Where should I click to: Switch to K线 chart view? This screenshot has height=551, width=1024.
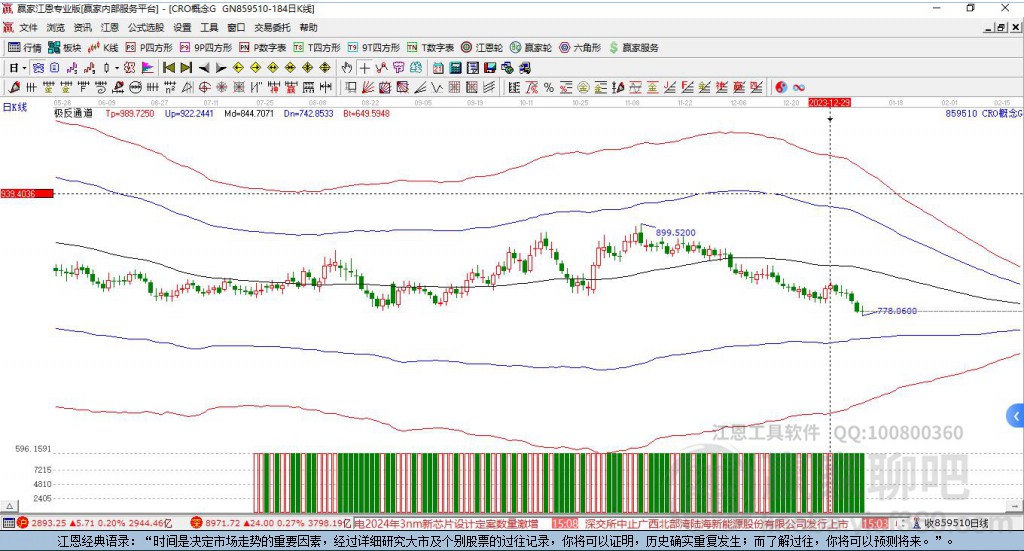point(104,47)
